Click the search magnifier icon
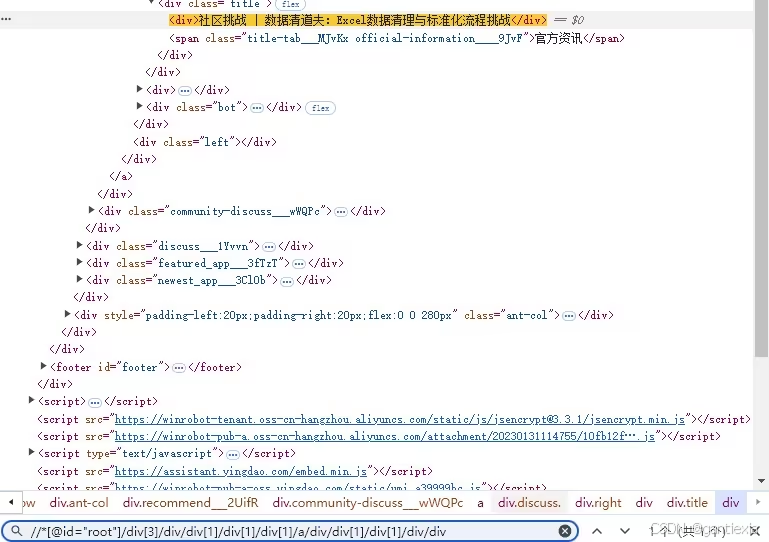Image resolution: width=769 pixels, height=542 pixels. [17, 531]
